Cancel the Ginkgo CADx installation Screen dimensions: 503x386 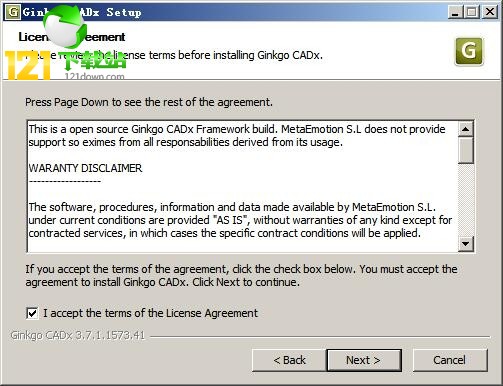pyautogui.click(x=450, y=360)
